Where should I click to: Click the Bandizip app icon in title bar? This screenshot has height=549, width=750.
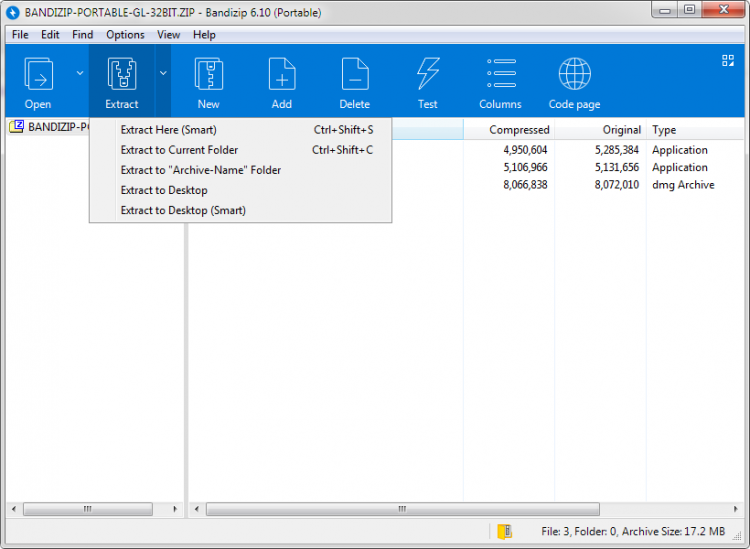(x=13, y=12)
